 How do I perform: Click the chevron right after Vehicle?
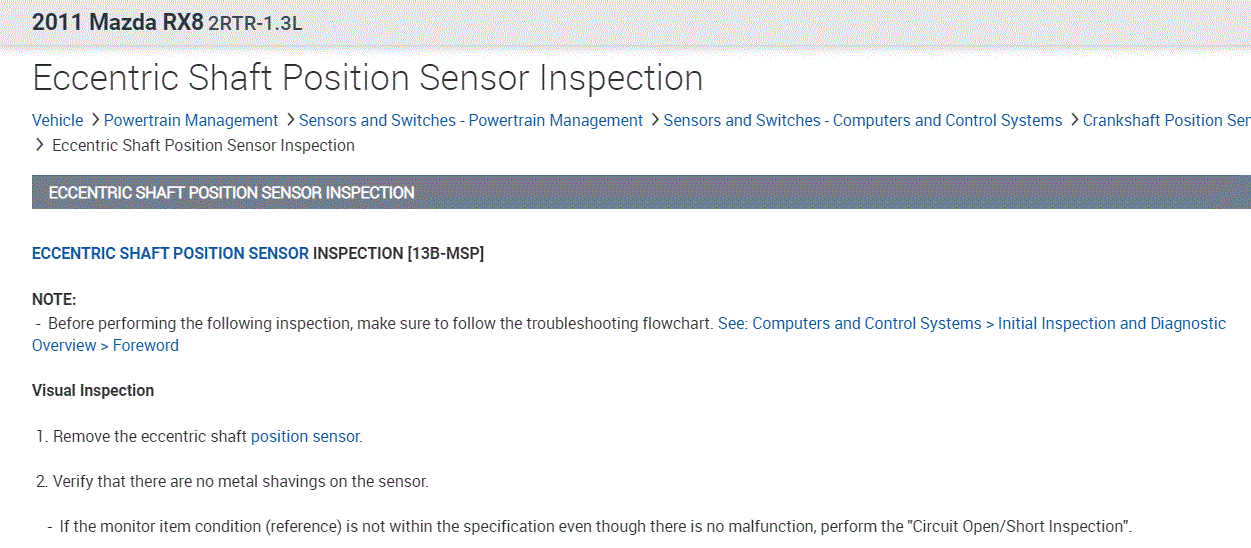pyautogui.click(x=94, y=120)
